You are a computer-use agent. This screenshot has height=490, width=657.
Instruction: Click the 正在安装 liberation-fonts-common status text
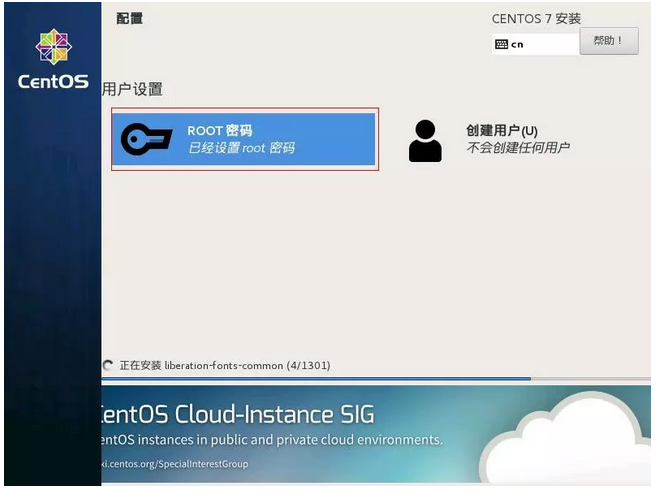coord(225,366)
